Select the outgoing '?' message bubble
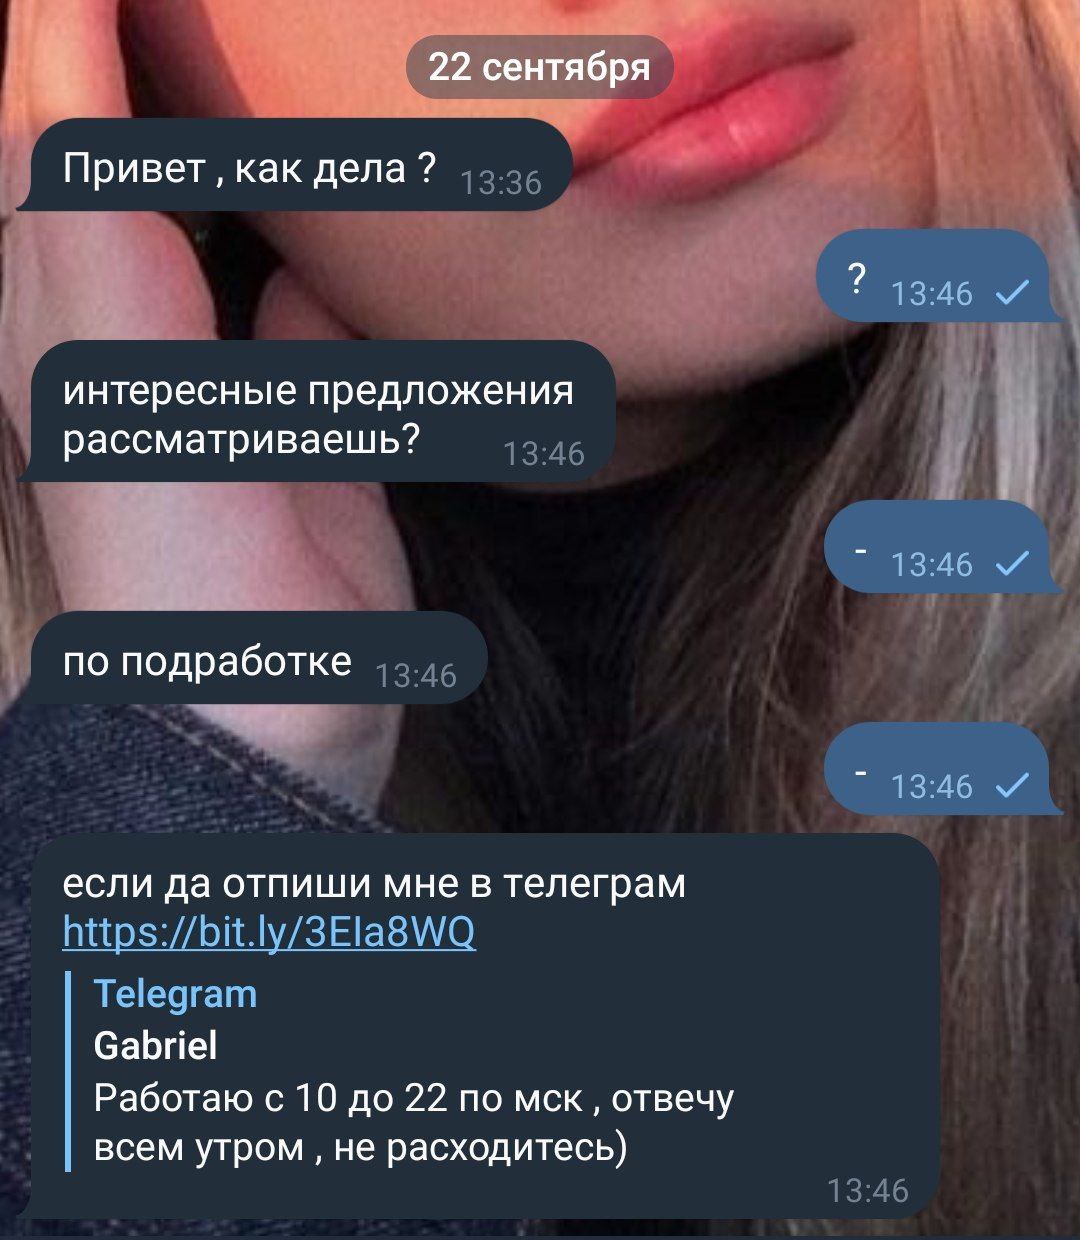 [x=939, y=276]
